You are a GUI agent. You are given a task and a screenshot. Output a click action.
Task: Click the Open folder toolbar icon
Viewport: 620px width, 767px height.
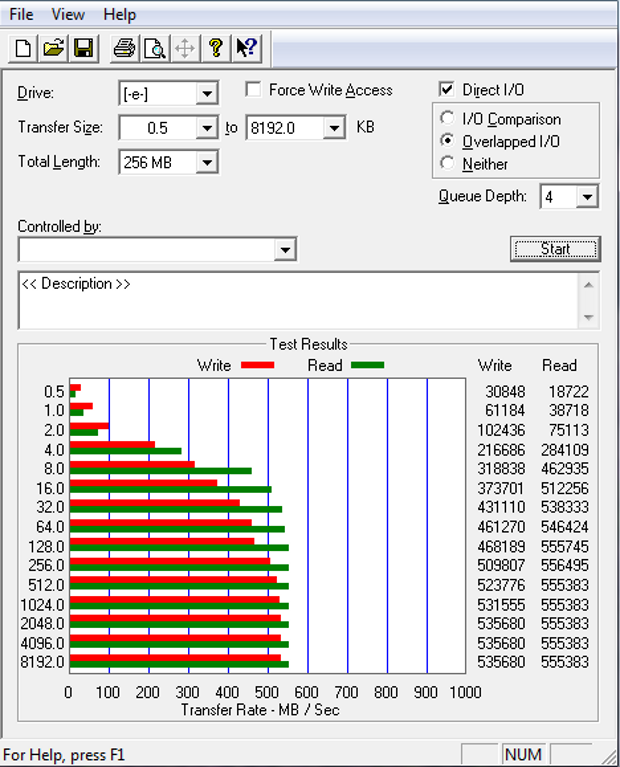(54, 48)
